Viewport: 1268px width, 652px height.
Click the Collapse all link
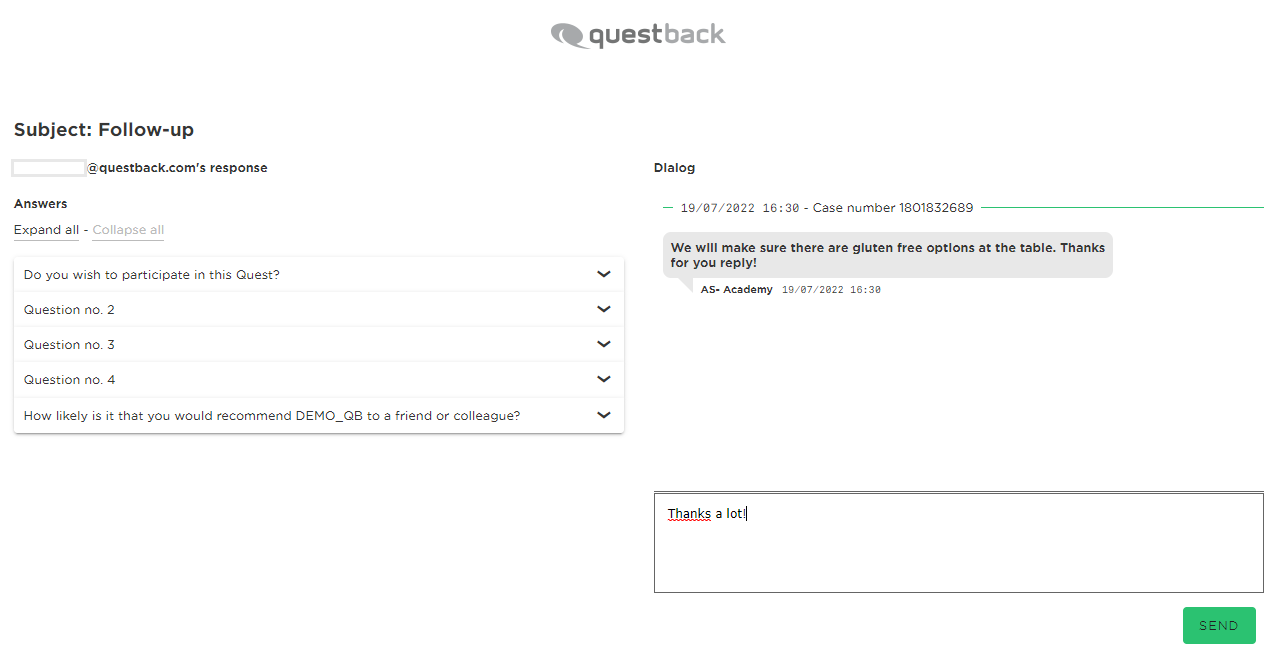point(128,230)
